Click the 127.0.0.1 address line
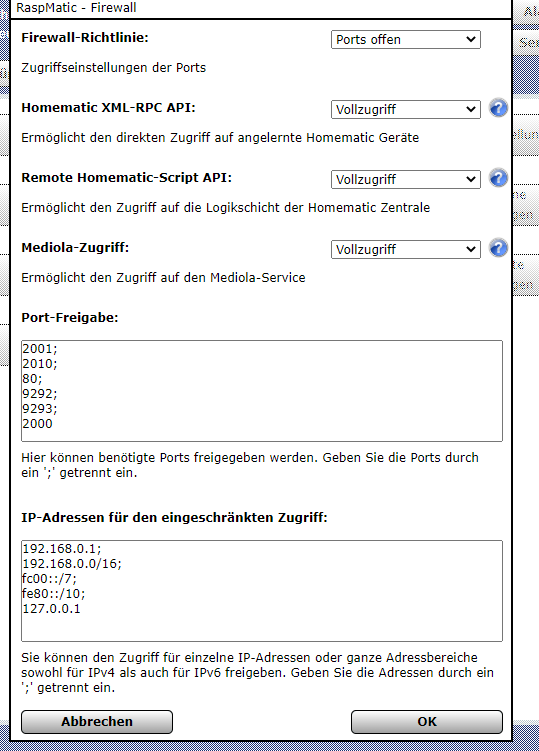 pos(51,609)
